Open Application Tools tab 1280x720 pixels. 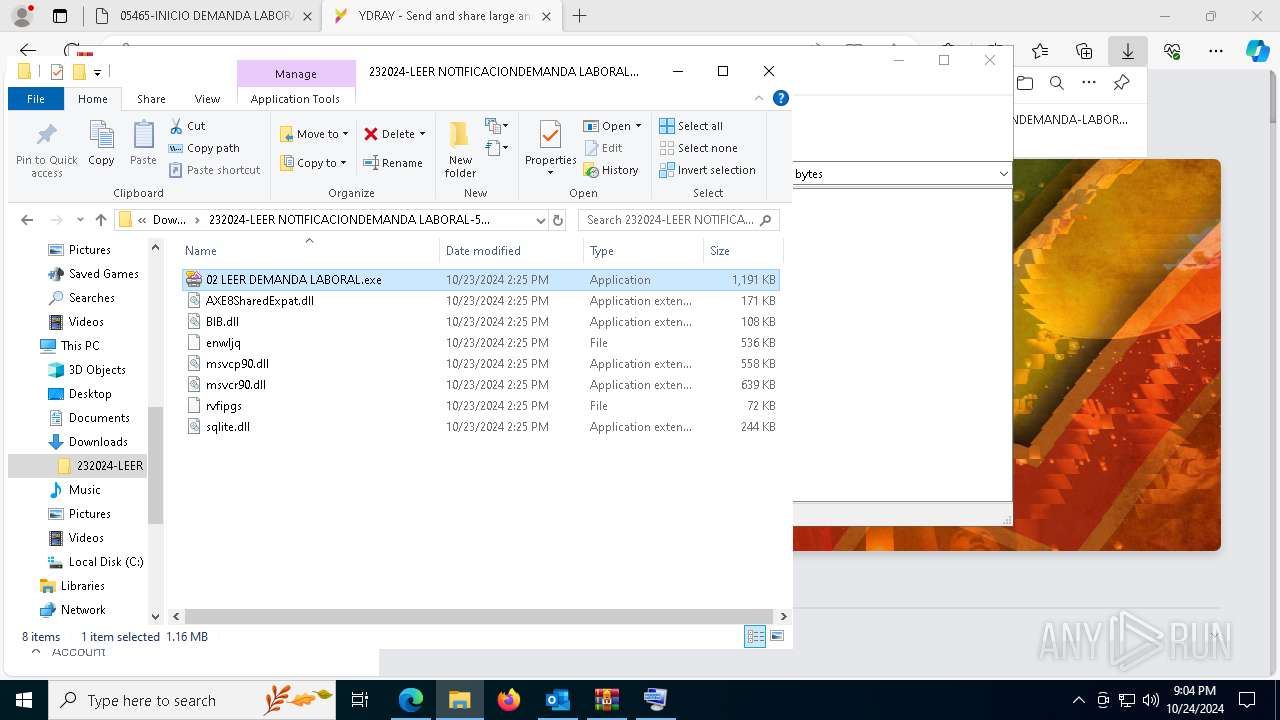tap(295, 99)
